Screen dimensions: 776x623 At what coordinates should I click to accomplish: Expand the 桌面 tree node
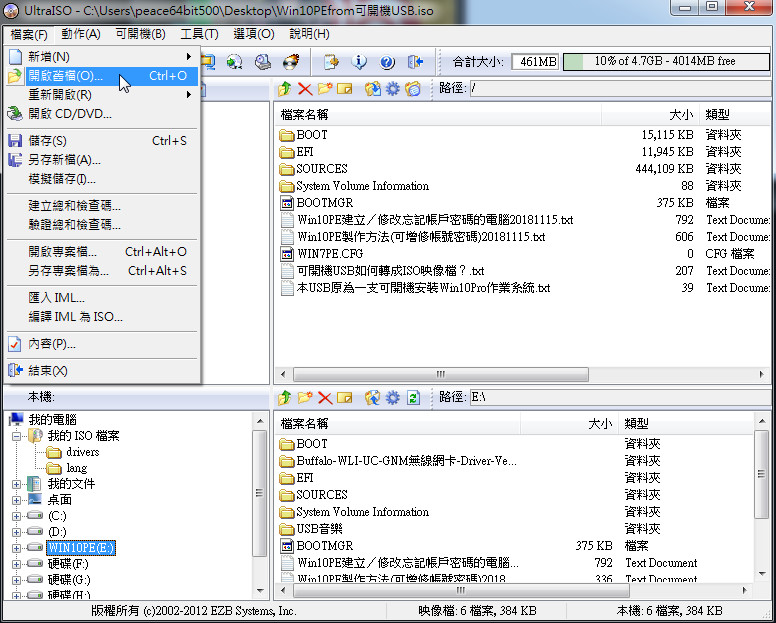click(16, 500)
